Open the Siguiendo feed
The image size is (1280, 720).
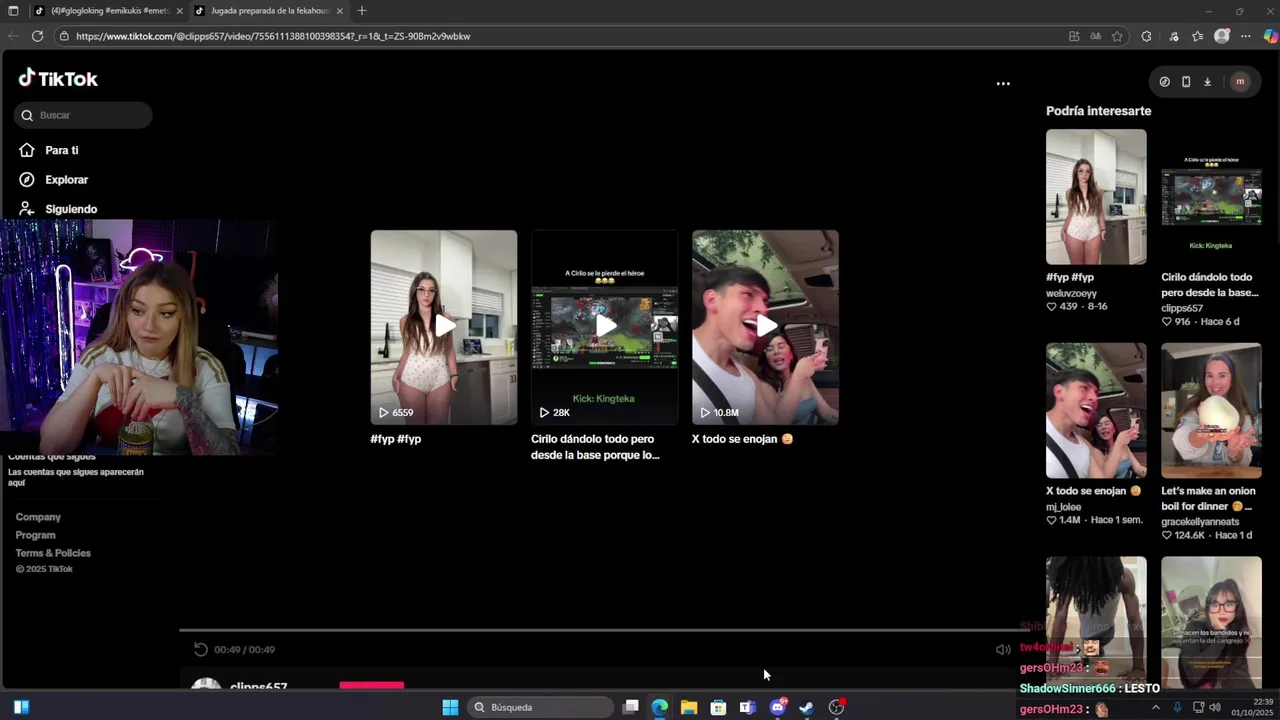(x=58, y=209)
